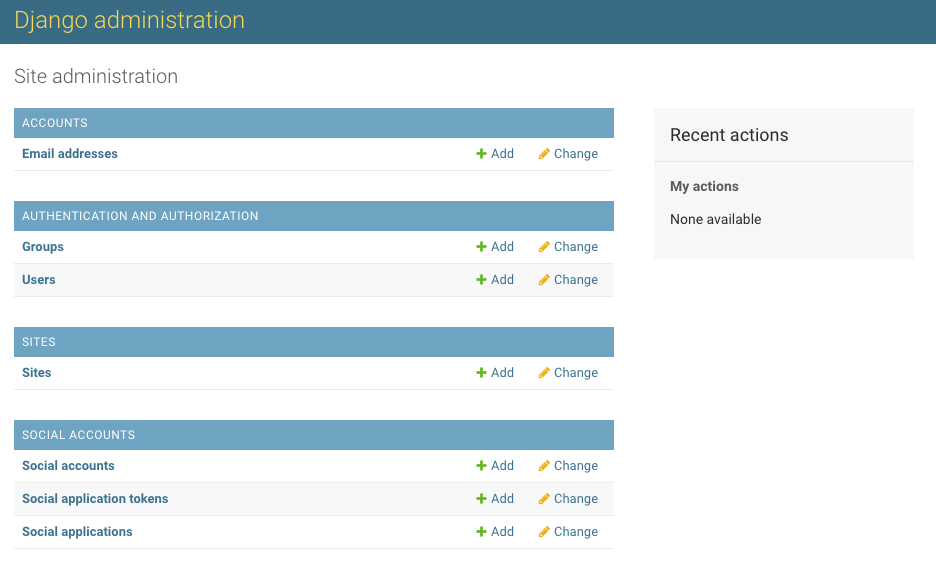Open the Sites model row link

pos(36,373)
